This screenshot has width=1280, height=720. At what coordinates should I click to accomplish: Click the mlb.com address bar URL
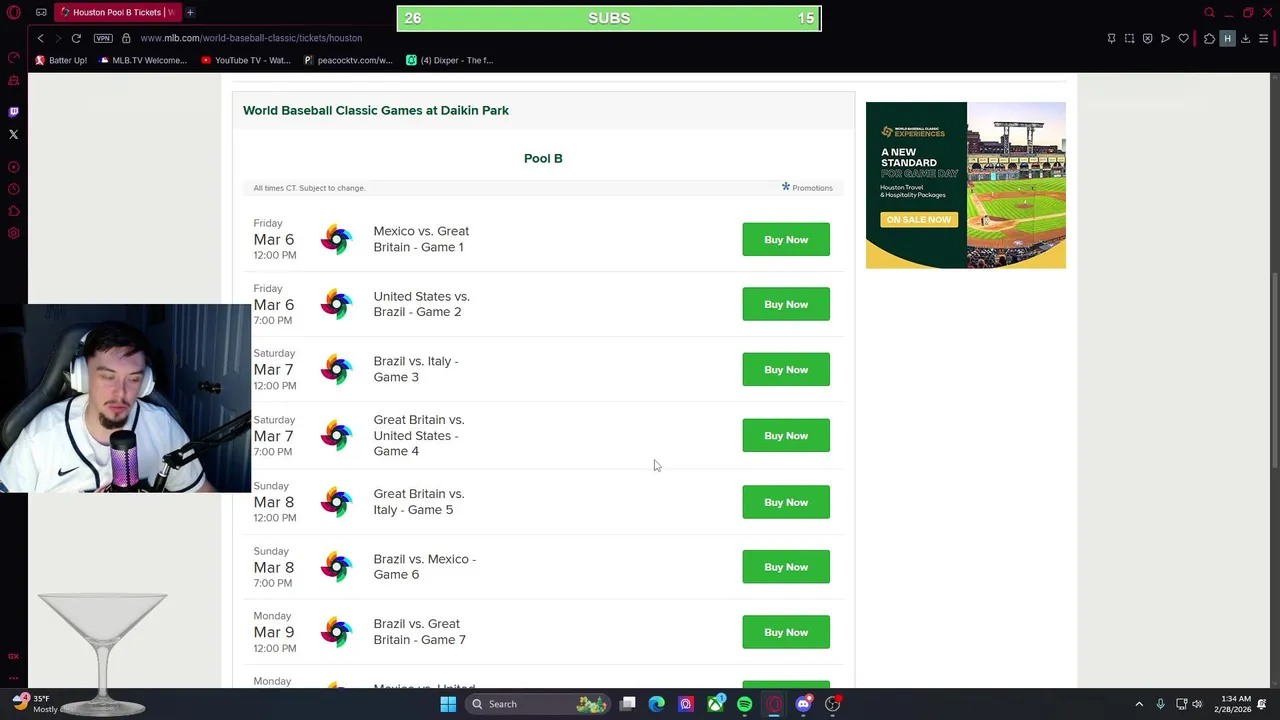pos(251,38)
